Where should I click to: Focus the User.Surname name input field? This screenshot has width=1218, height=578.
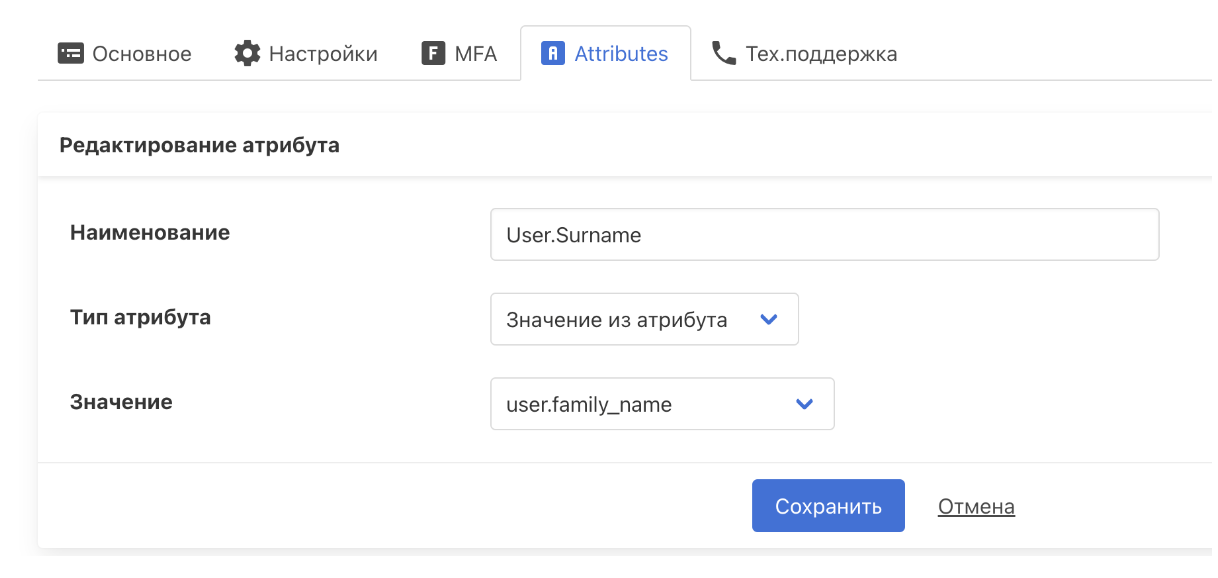[824, 235]
